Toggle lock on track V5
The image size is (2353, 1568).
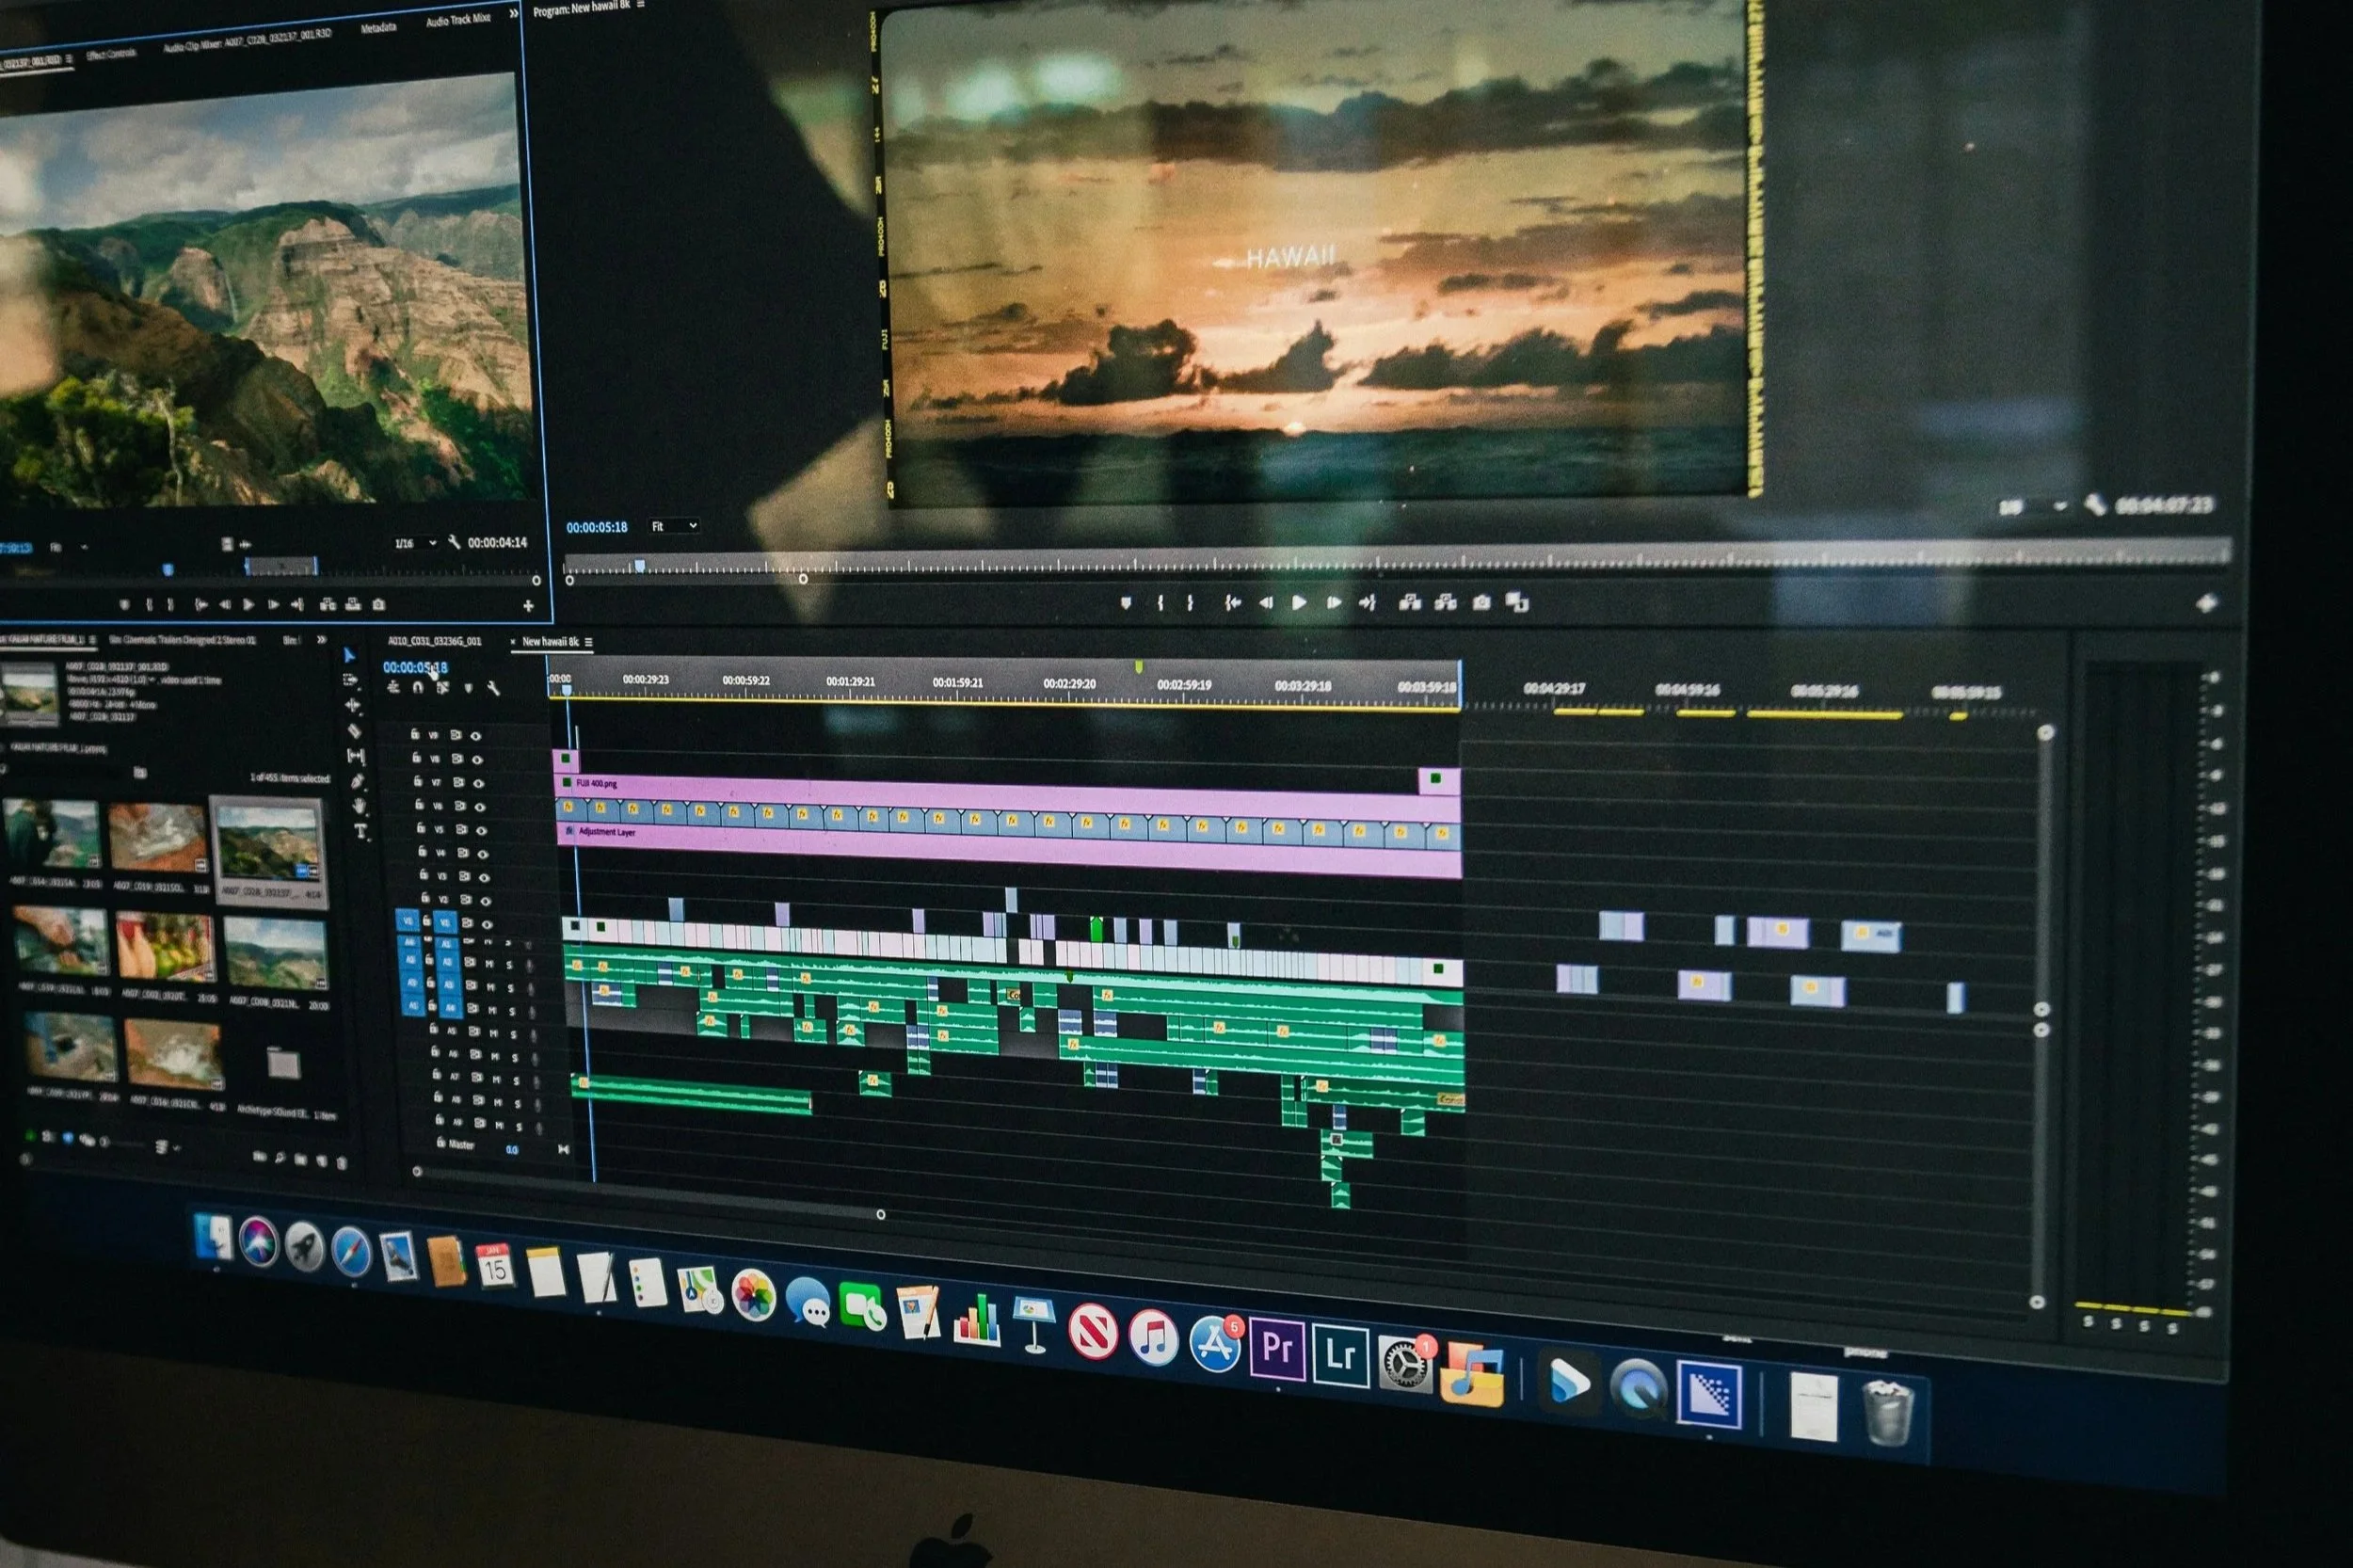(x=420, y=828)
